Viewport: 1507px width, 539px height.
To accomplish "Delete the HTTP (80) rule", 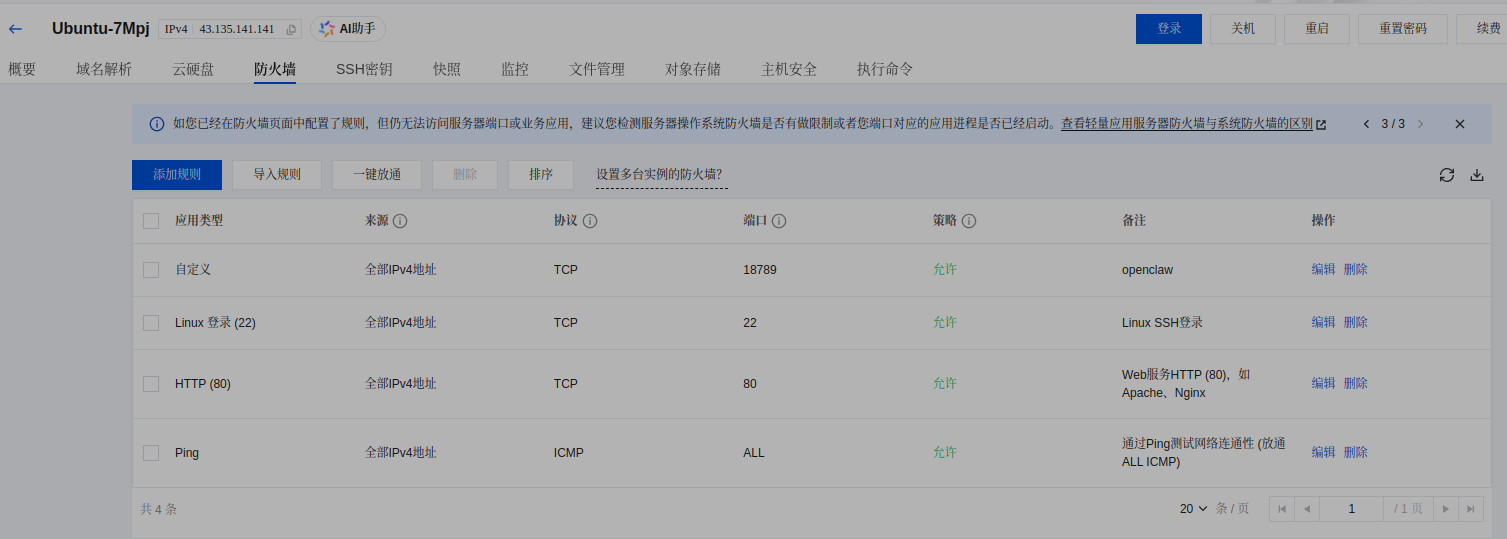I will click(1355, 384).
